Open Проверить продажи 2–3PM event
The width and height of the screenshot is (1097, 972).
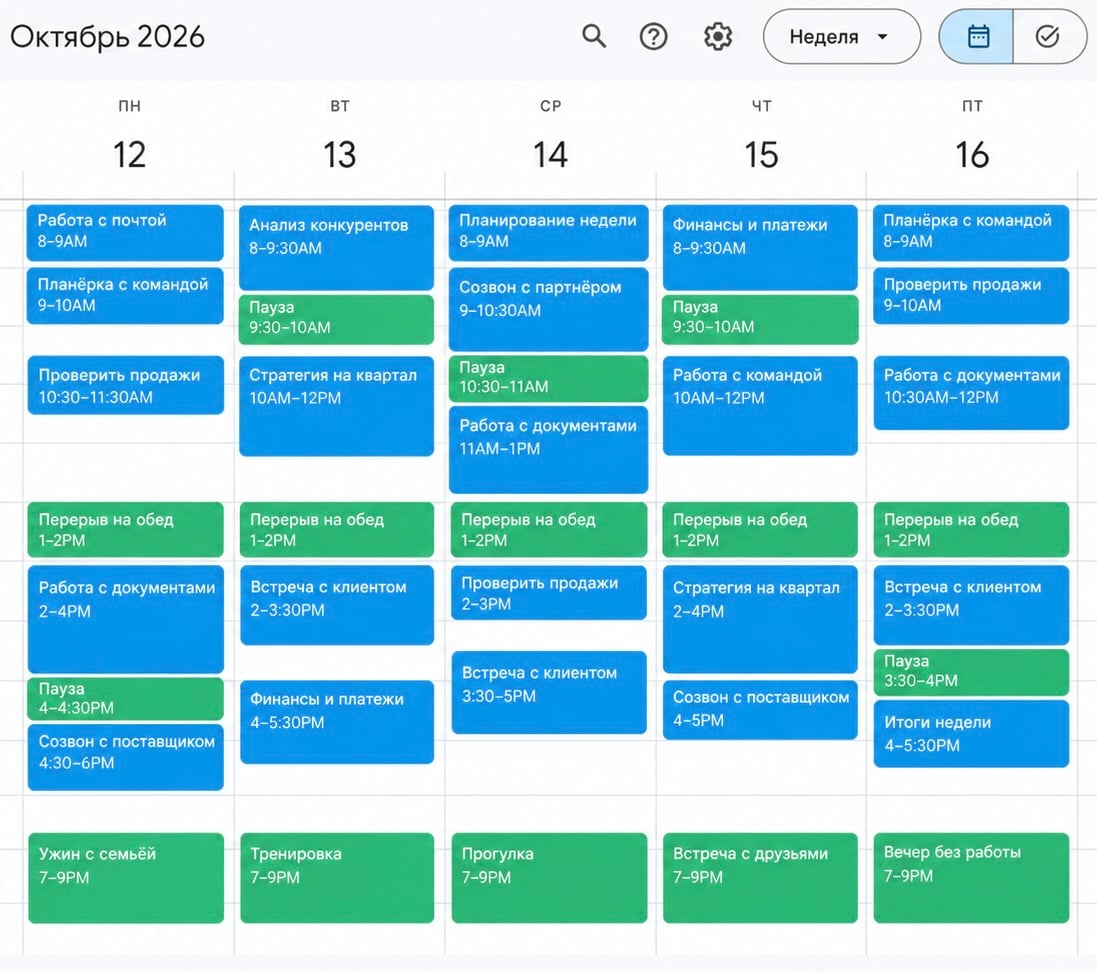[548, 593]
